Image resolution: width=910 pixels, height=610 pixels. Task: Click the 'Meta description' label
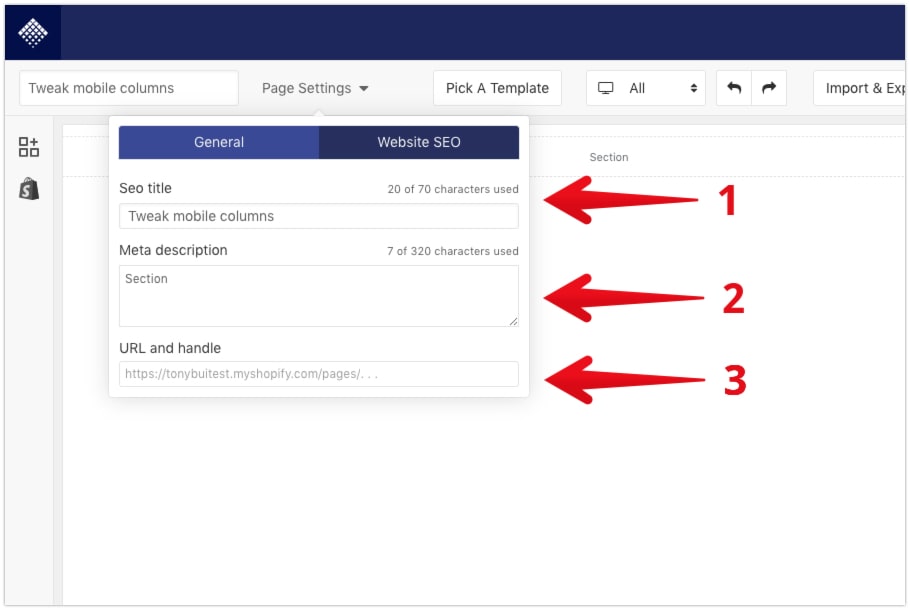point(173,250)
